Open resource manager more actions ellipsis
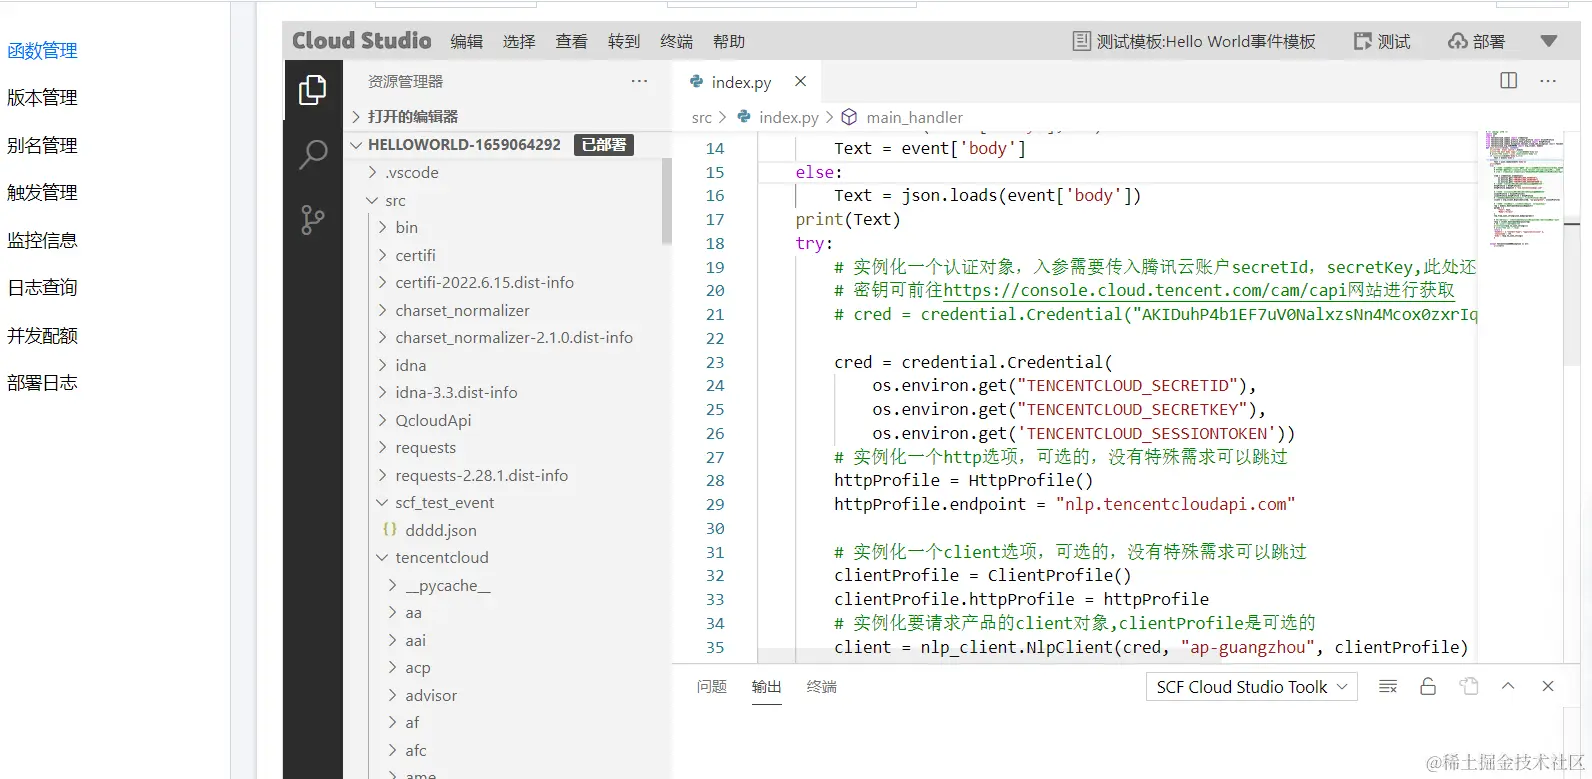 click(639, 81)
